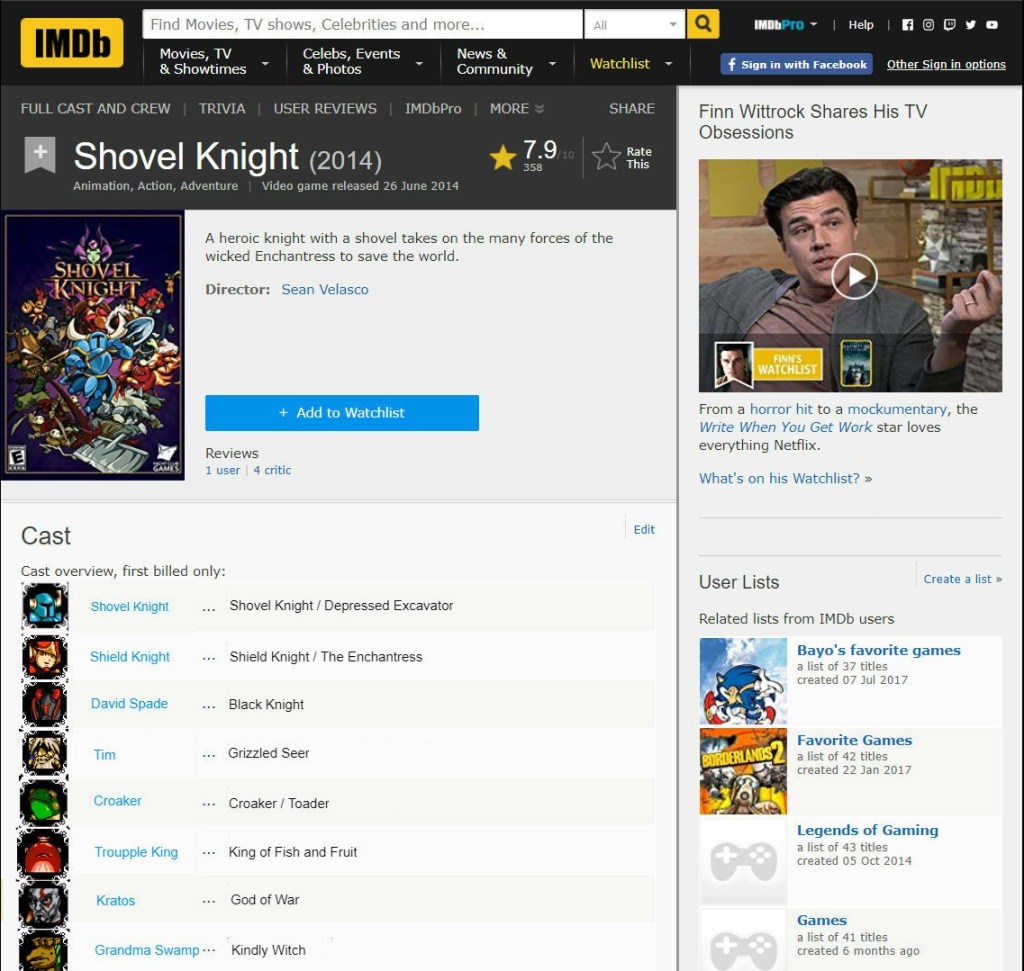Open director Sean Velasco's page
Image resolution: width=1024 pixels, height=971 pixels.
tap(324, 289)
